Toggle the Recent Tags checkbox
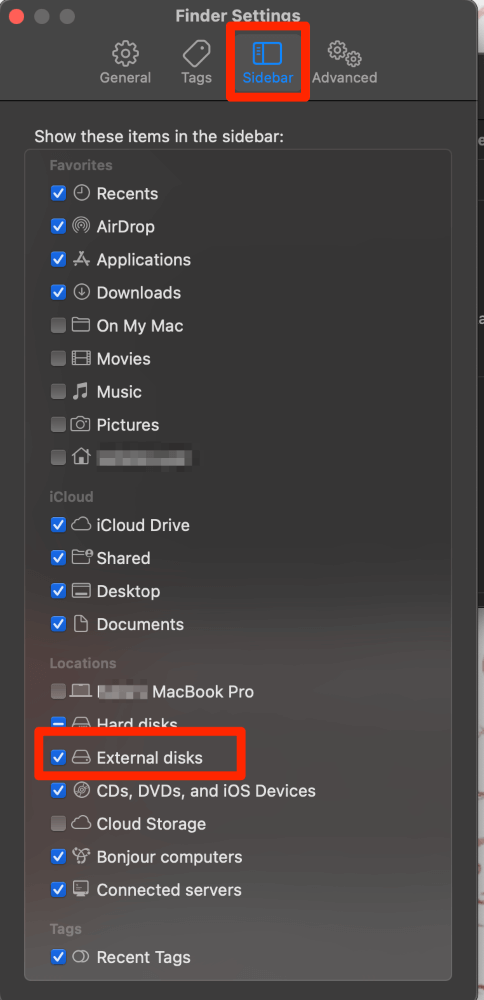 (x=58, y=957)
